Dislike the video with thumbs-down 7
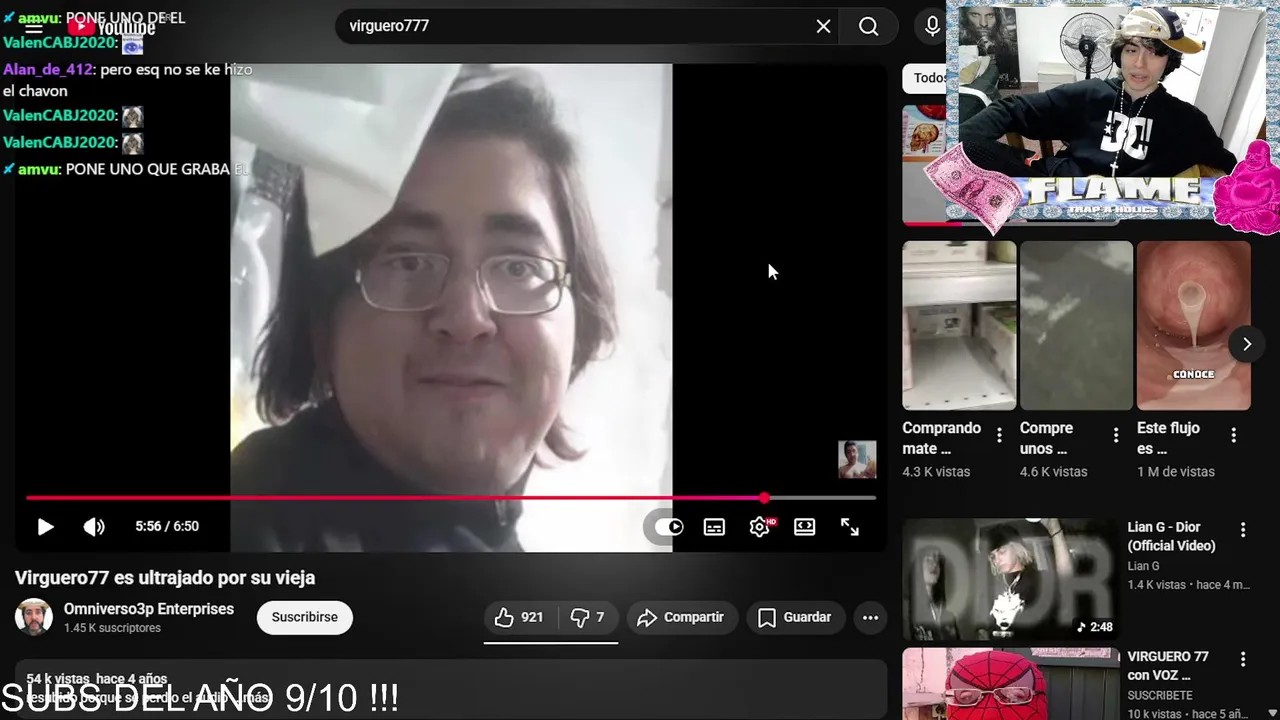The height and width of the screenshot is (720, 1280). (x=587, y=617)
